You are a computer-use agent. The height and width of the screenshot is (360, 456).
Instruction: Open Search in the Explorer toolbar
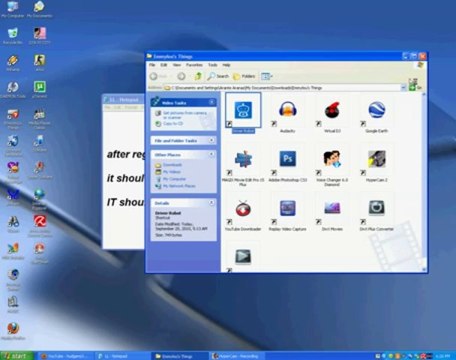point(218,76)
